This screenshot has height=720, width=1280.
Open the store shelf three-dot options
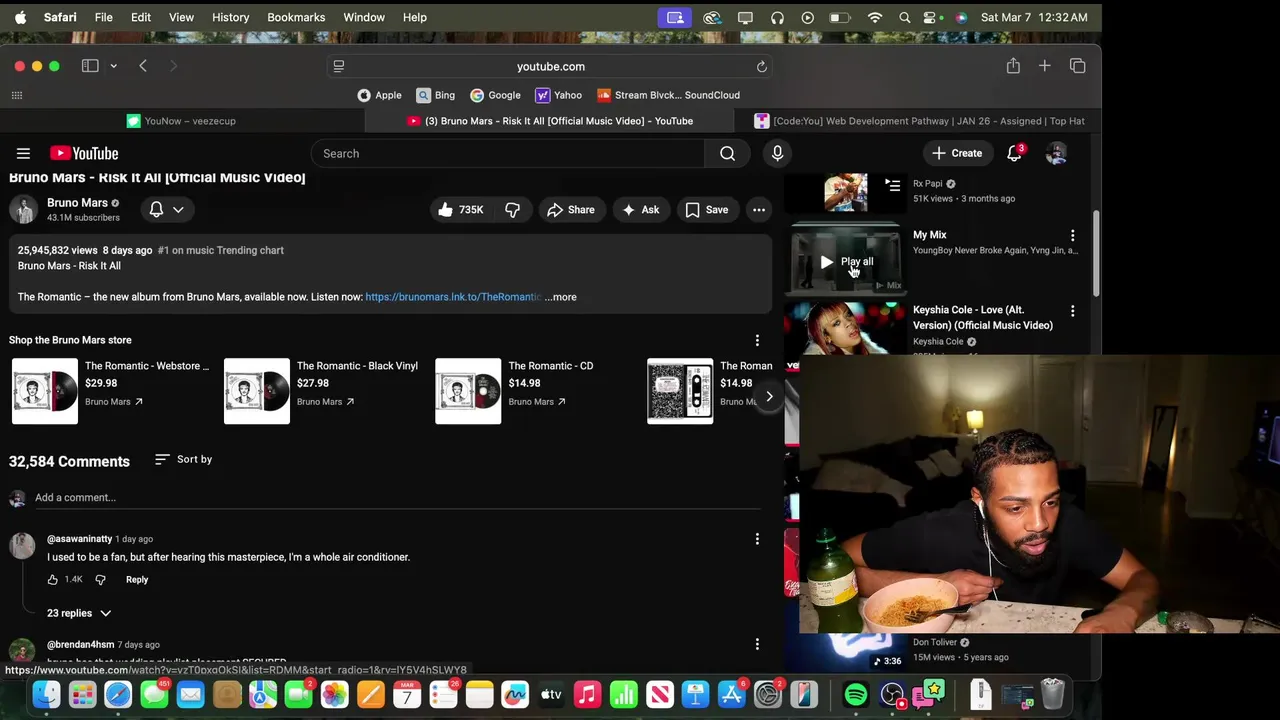click(x=757, y=340)
